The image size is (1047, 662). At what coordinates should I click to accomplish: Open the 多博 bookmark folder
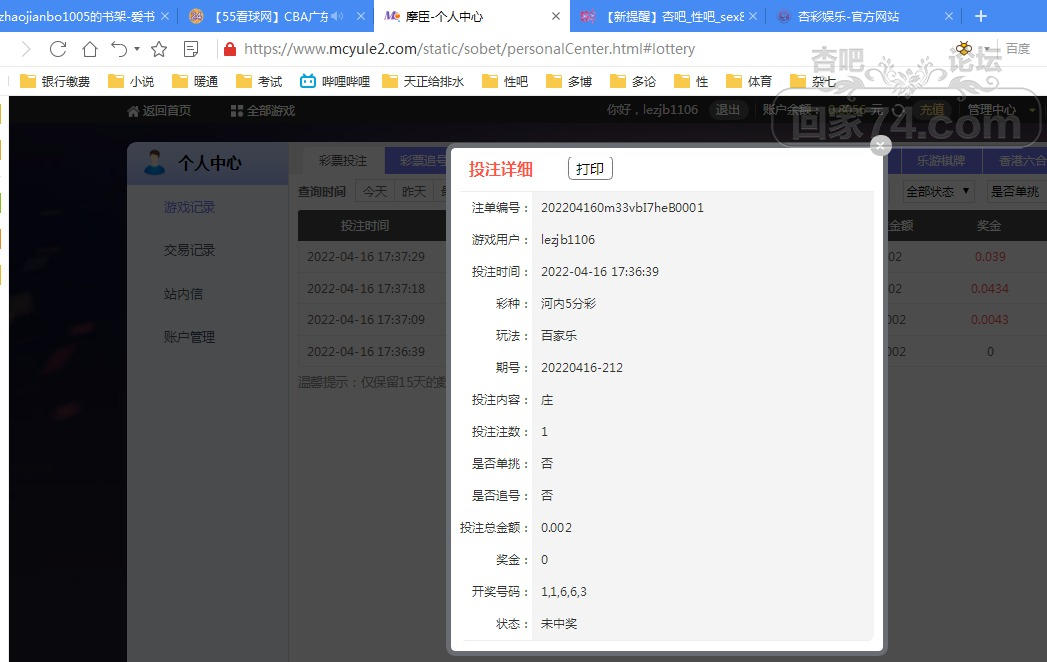pyautogui.click(x=569, y=81)
